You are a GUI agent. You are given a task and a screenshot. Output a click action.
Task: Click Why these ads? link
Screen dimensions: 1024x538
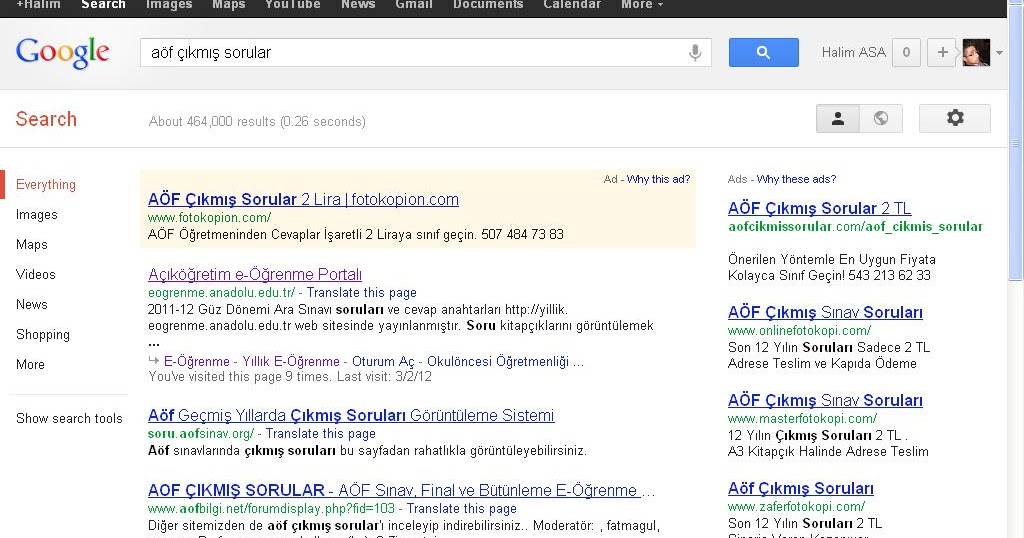point(796,179)
